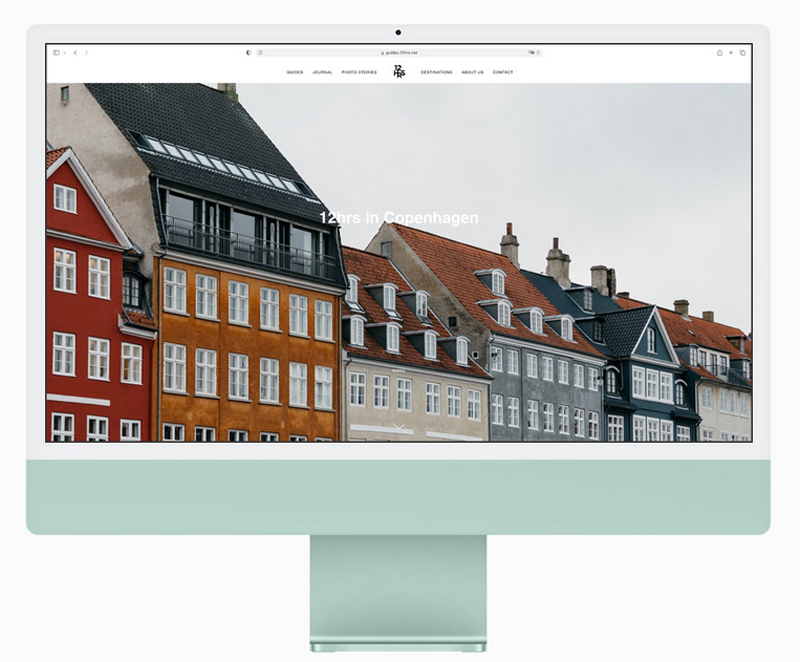Open the sidebar dropdown arrow
The width and height of the screenshot is (800, 662).
64,52
